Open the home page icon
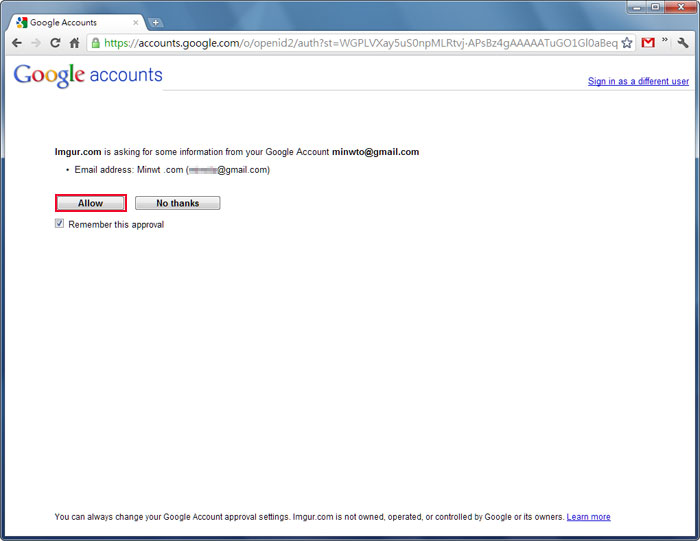Image resolution: width=700 pixels, height=541 pixels. tap(75, 43)
